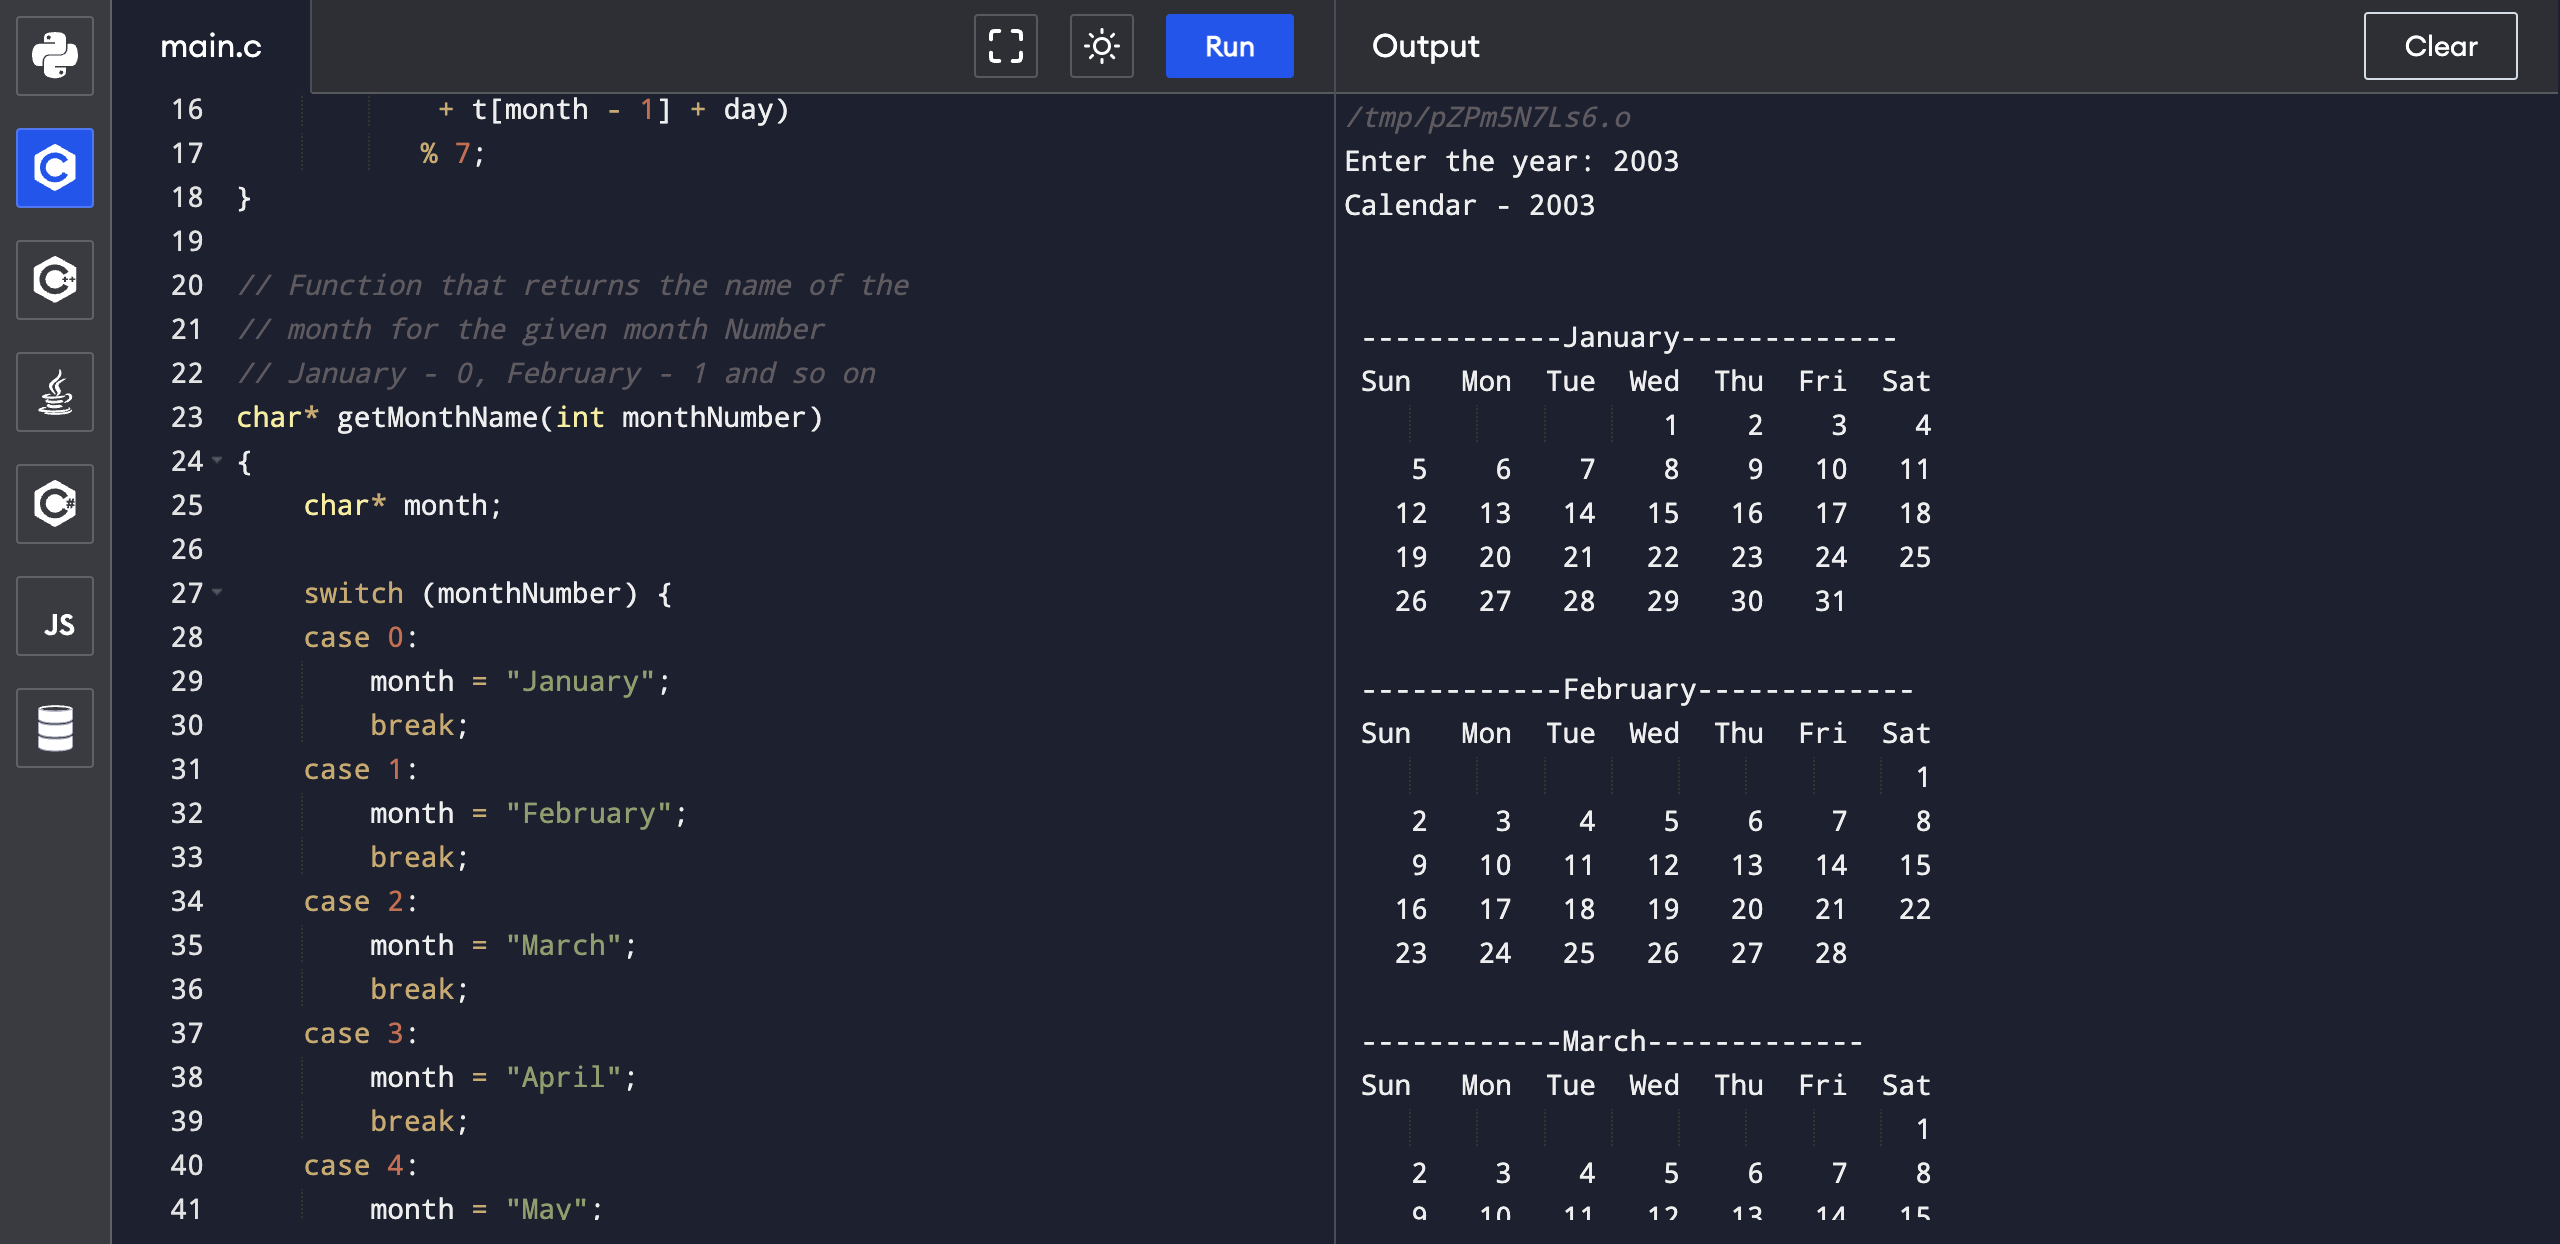Clear the output console

(x=2440, y=46)
